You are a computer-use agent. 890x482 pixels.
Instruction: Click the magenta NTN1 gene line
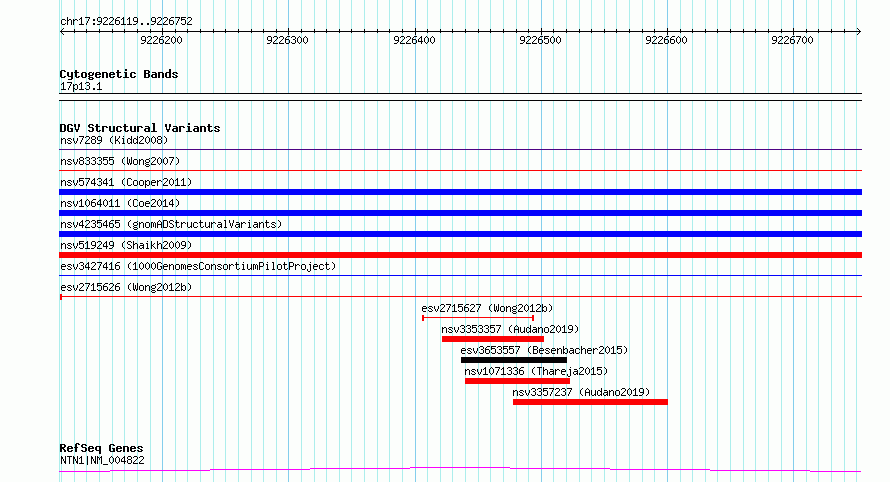(460, 470)
